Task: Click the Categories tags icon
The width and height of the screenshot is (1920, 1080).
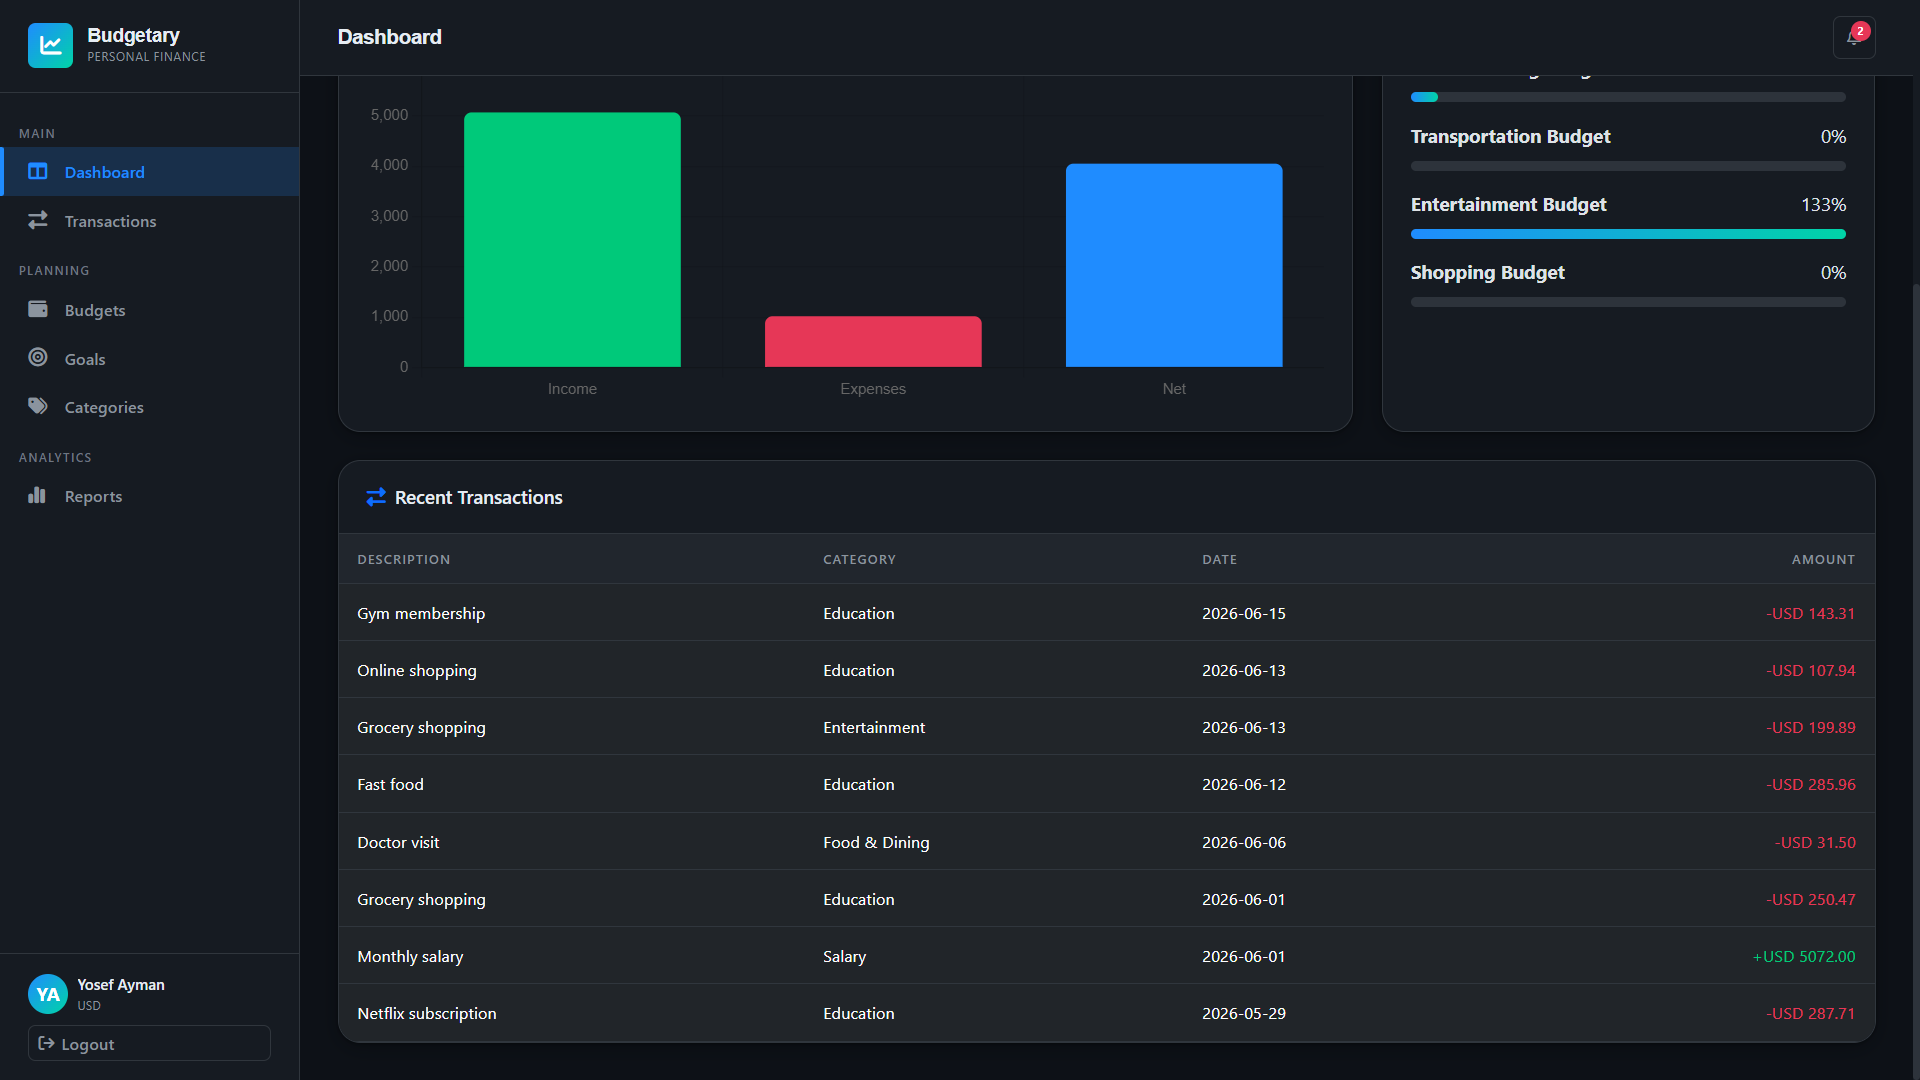Action: 38,406
